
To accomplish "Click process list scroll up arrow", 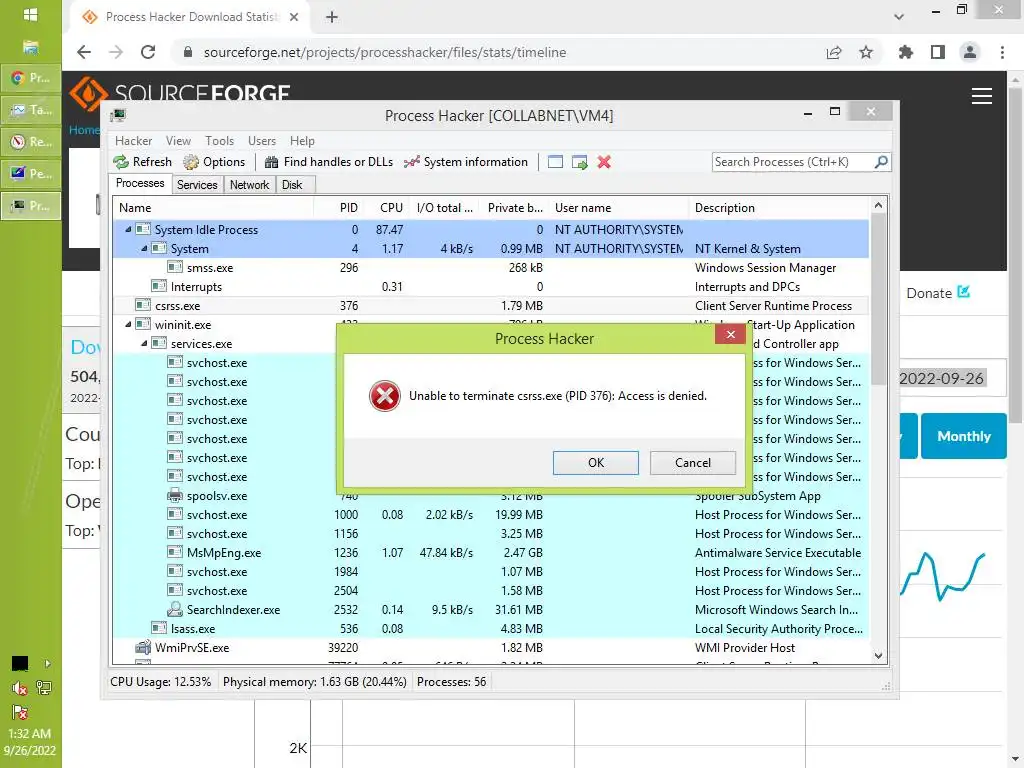I will click(878, 205).
